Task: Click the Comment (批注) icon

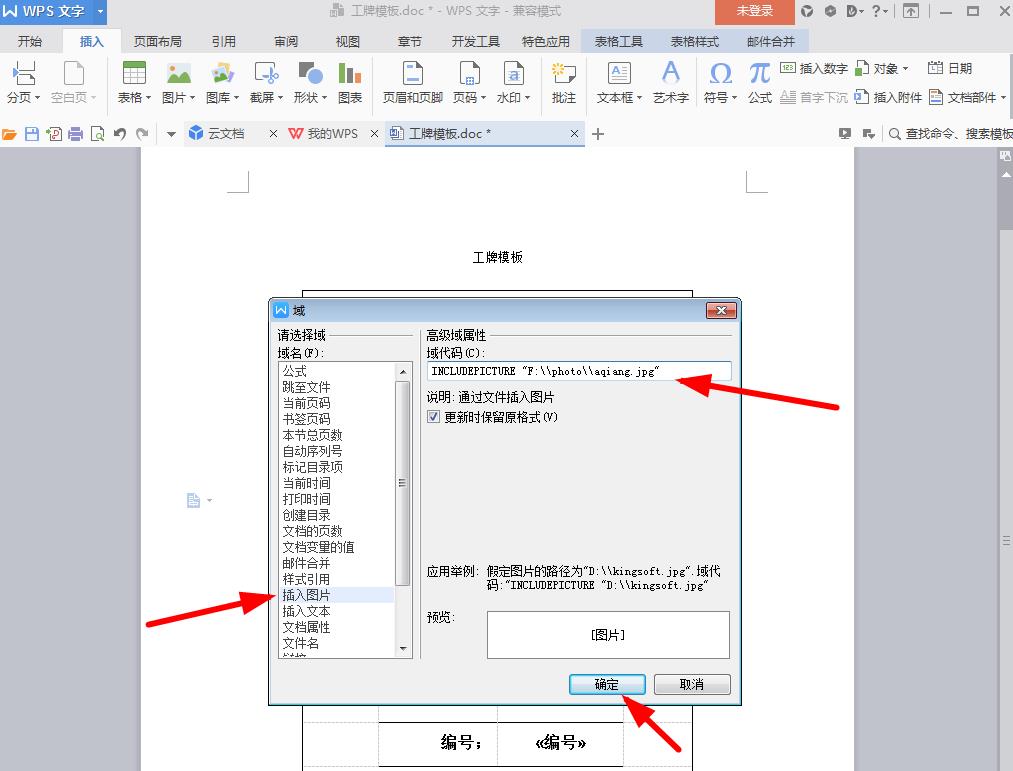Action: point(563,75)
